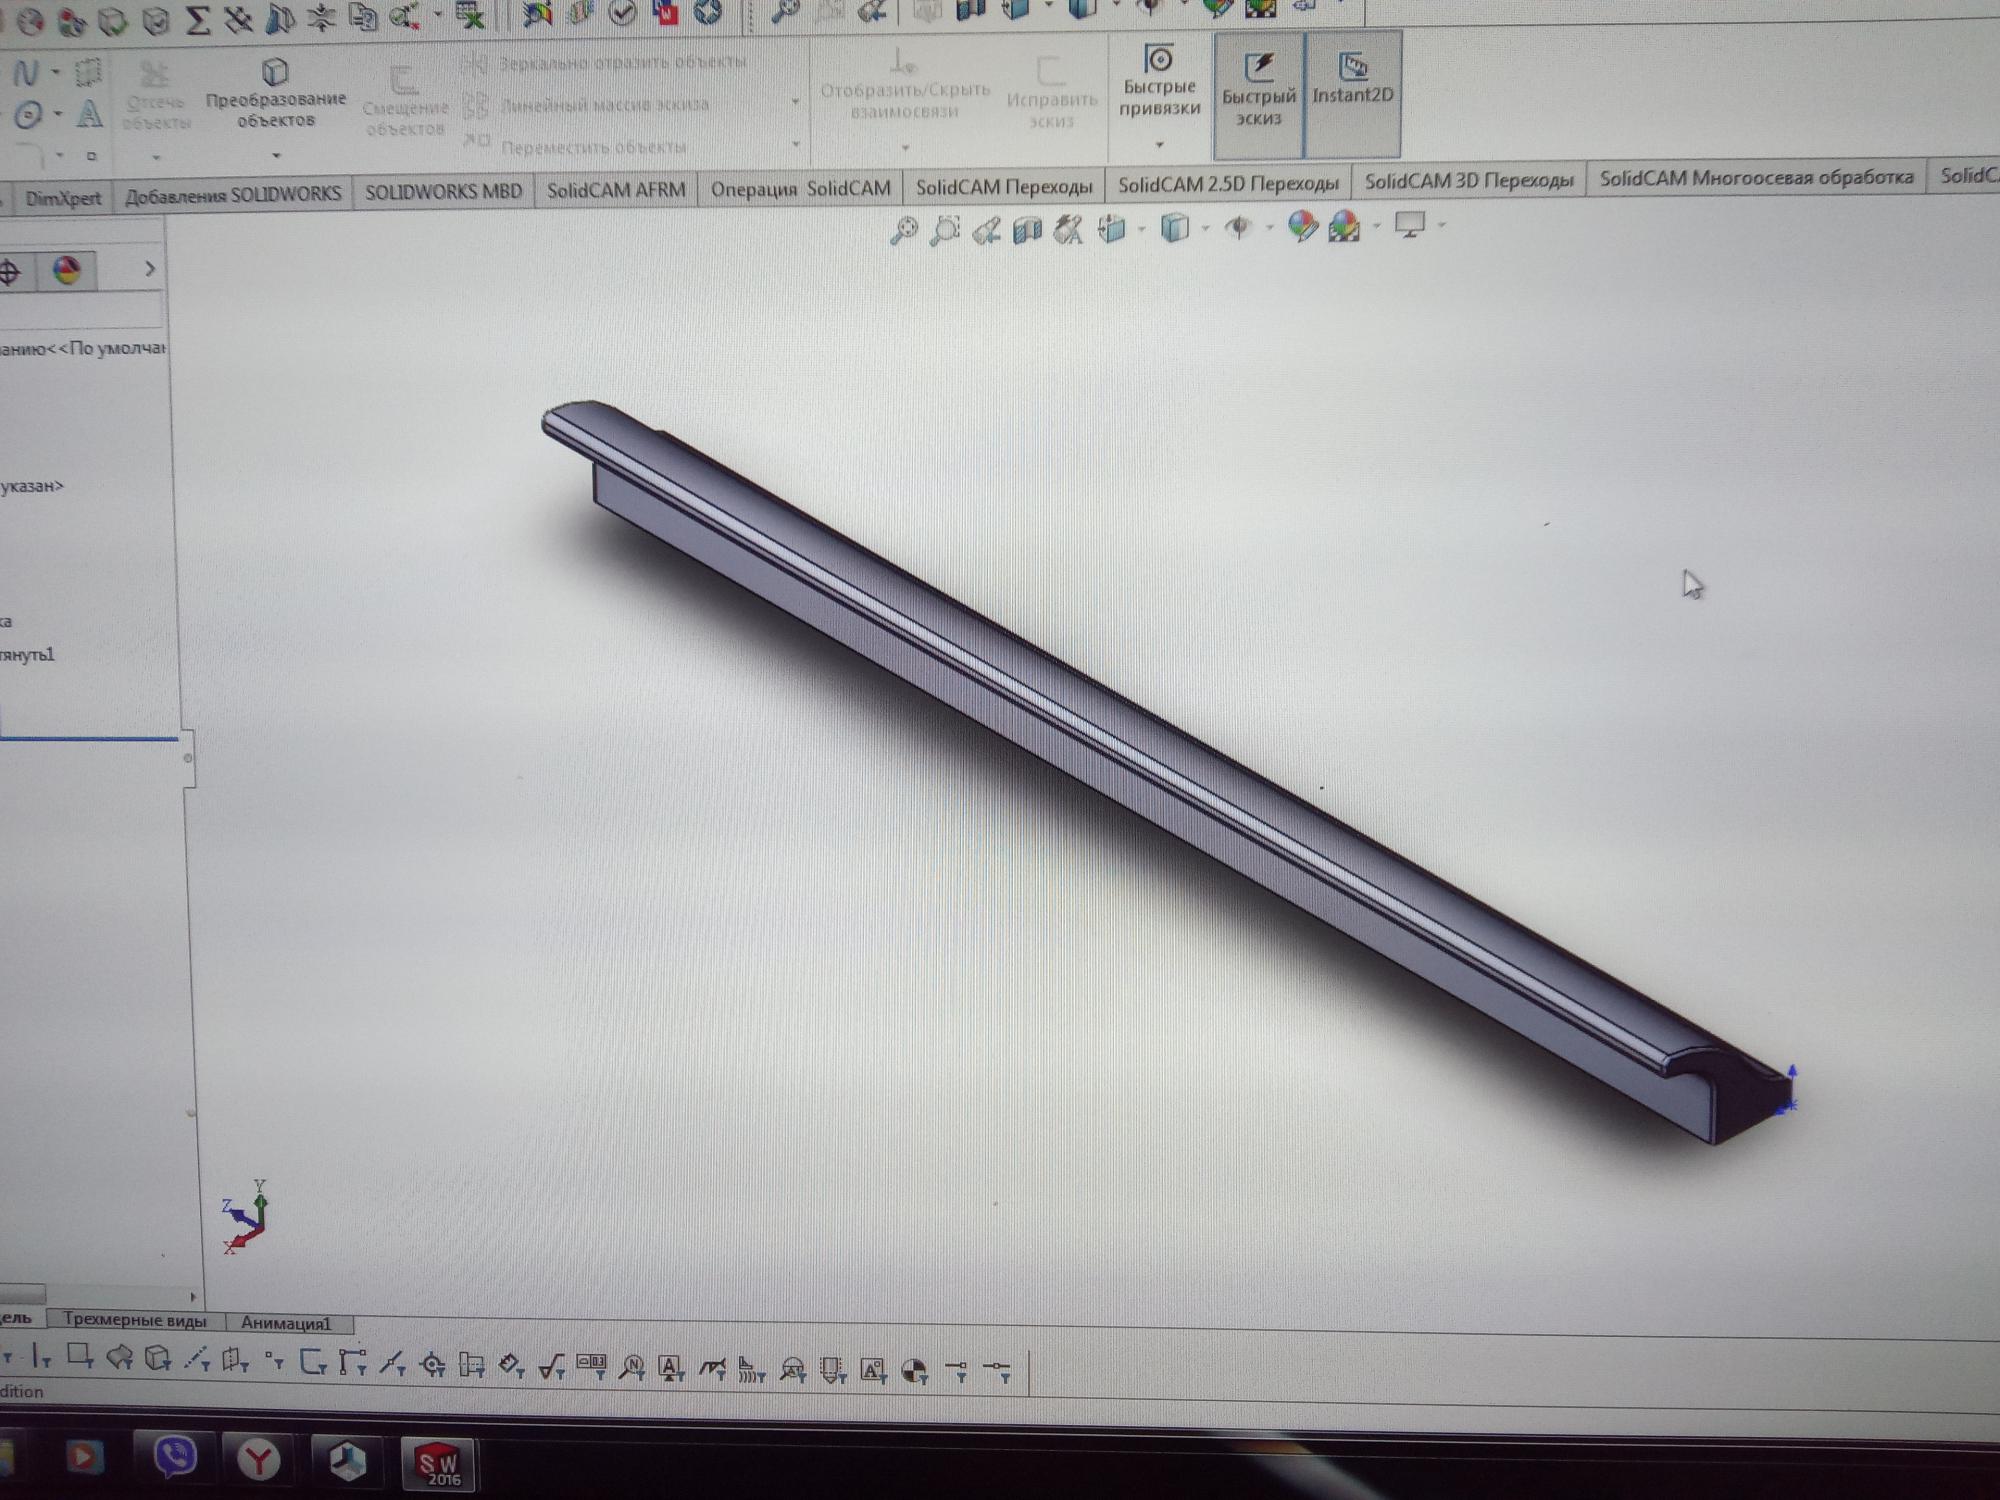Switch to SolidCAM 2.5D Переходы tab

pos(1228,185)
